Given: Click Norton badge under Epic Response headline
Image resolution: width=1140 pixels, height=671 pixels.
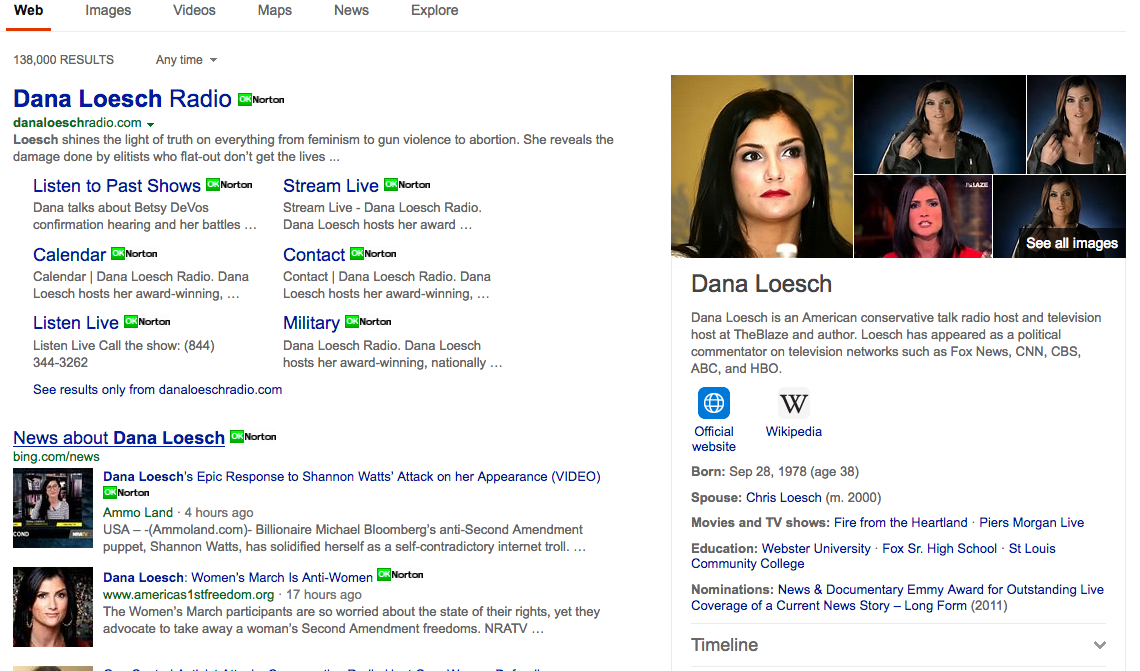Looking at the screenshot, I should tap(126, 493).
